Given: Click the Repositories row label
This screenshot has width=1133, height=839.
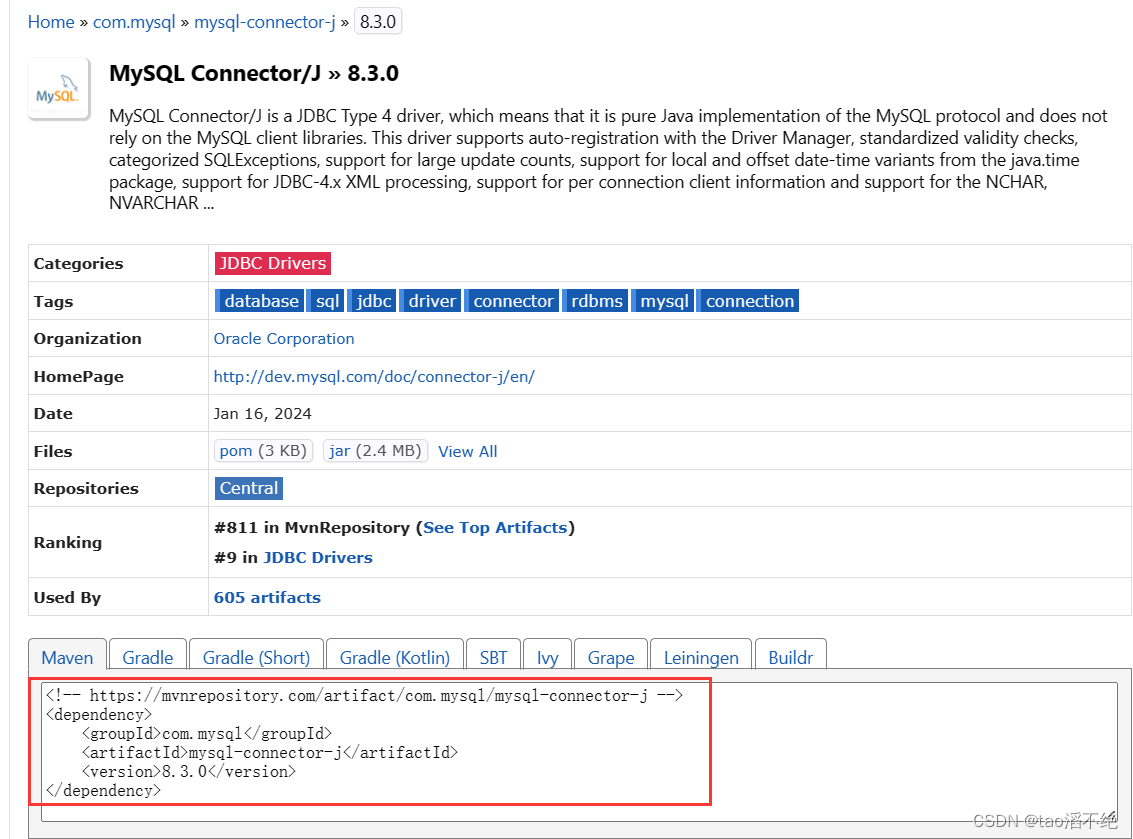Looking at the screenshot, I should (x=86, y=488).
